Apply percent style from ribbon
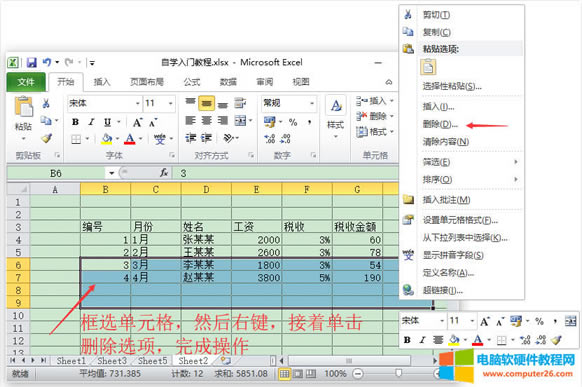582x387 pixels. tap(293, 122)
